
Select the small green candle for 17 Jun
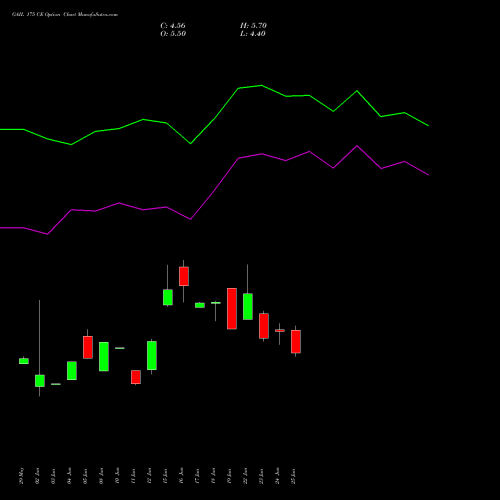(x=200, y=305)
